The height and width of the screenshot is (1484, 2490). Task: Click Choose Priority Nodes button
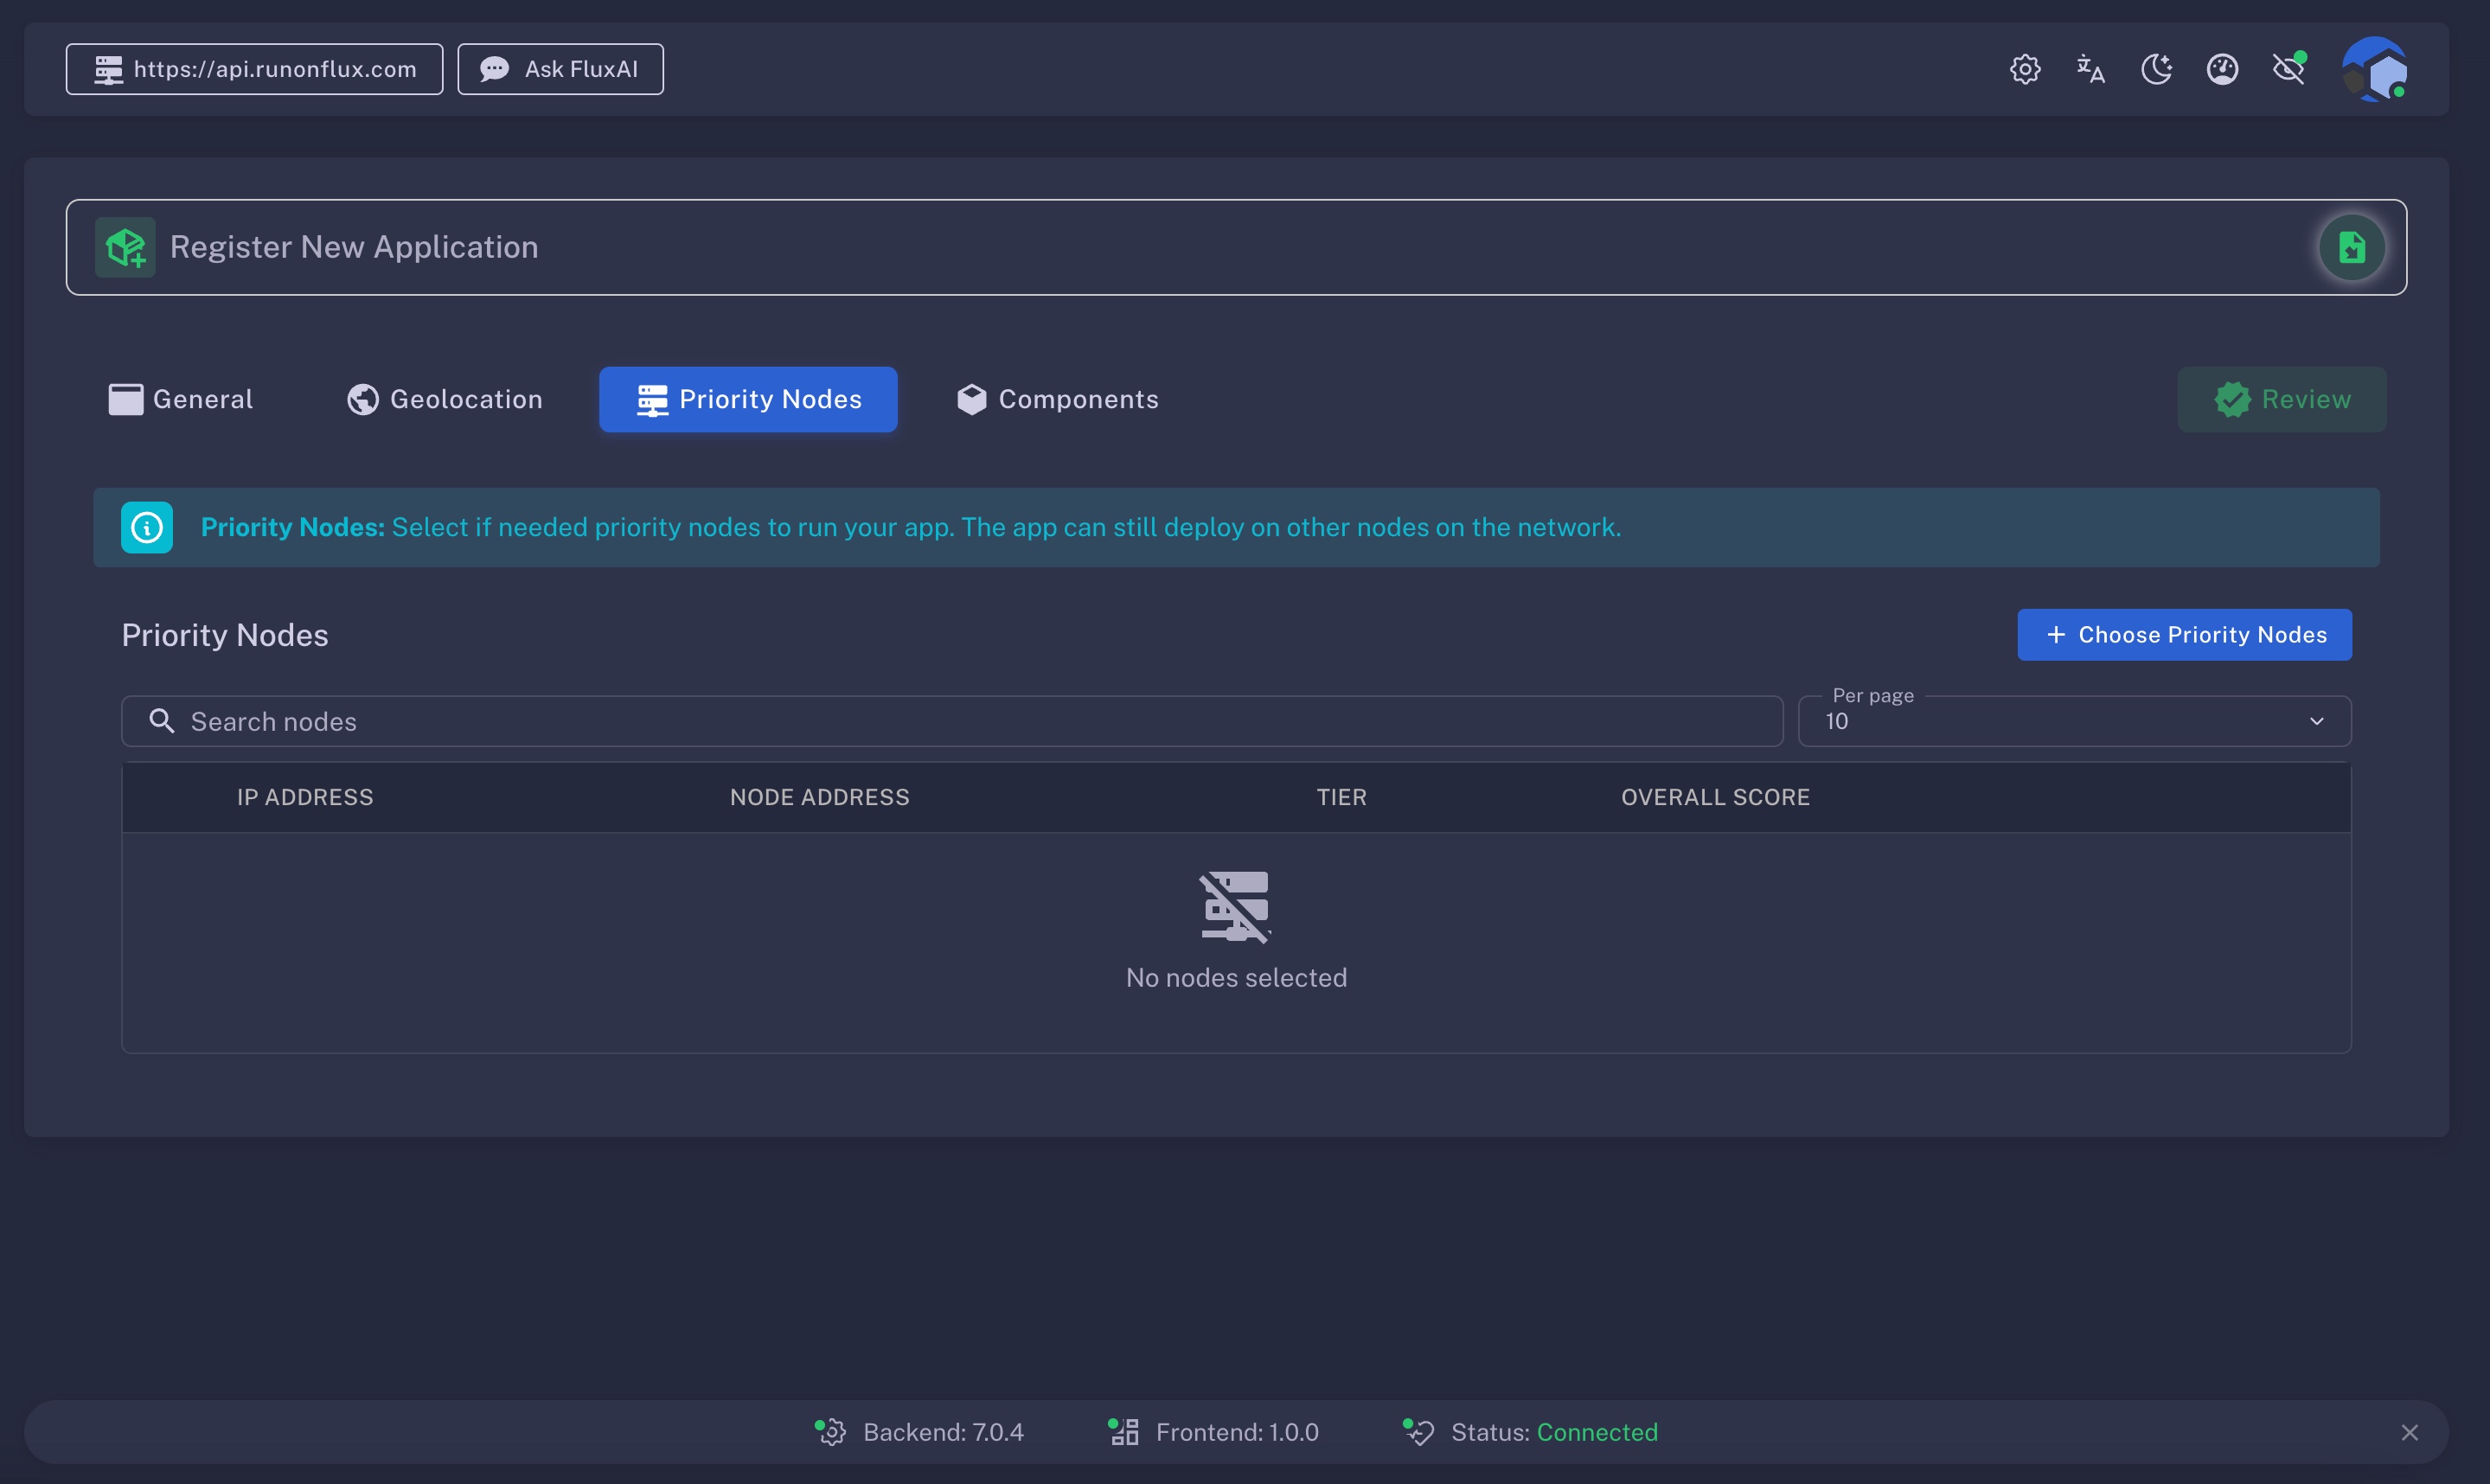coord(2184,635)
